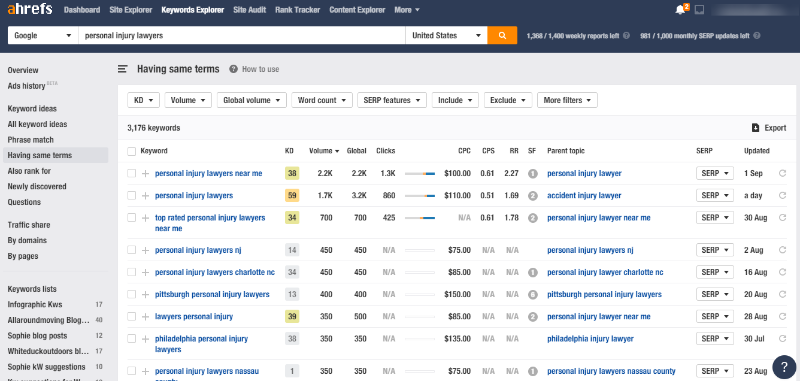
Task: Toggle the select-all checkbox in Keyword header
Action: pos(132,151)
